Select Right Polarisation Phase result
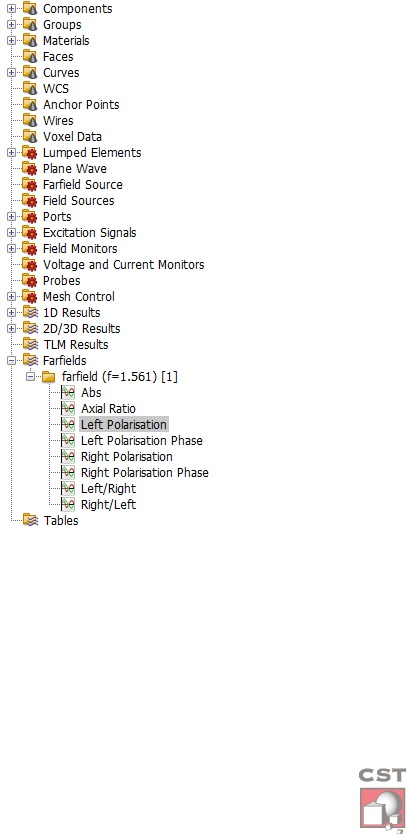This screenshot has height=839, width=411. click(145, 472)
